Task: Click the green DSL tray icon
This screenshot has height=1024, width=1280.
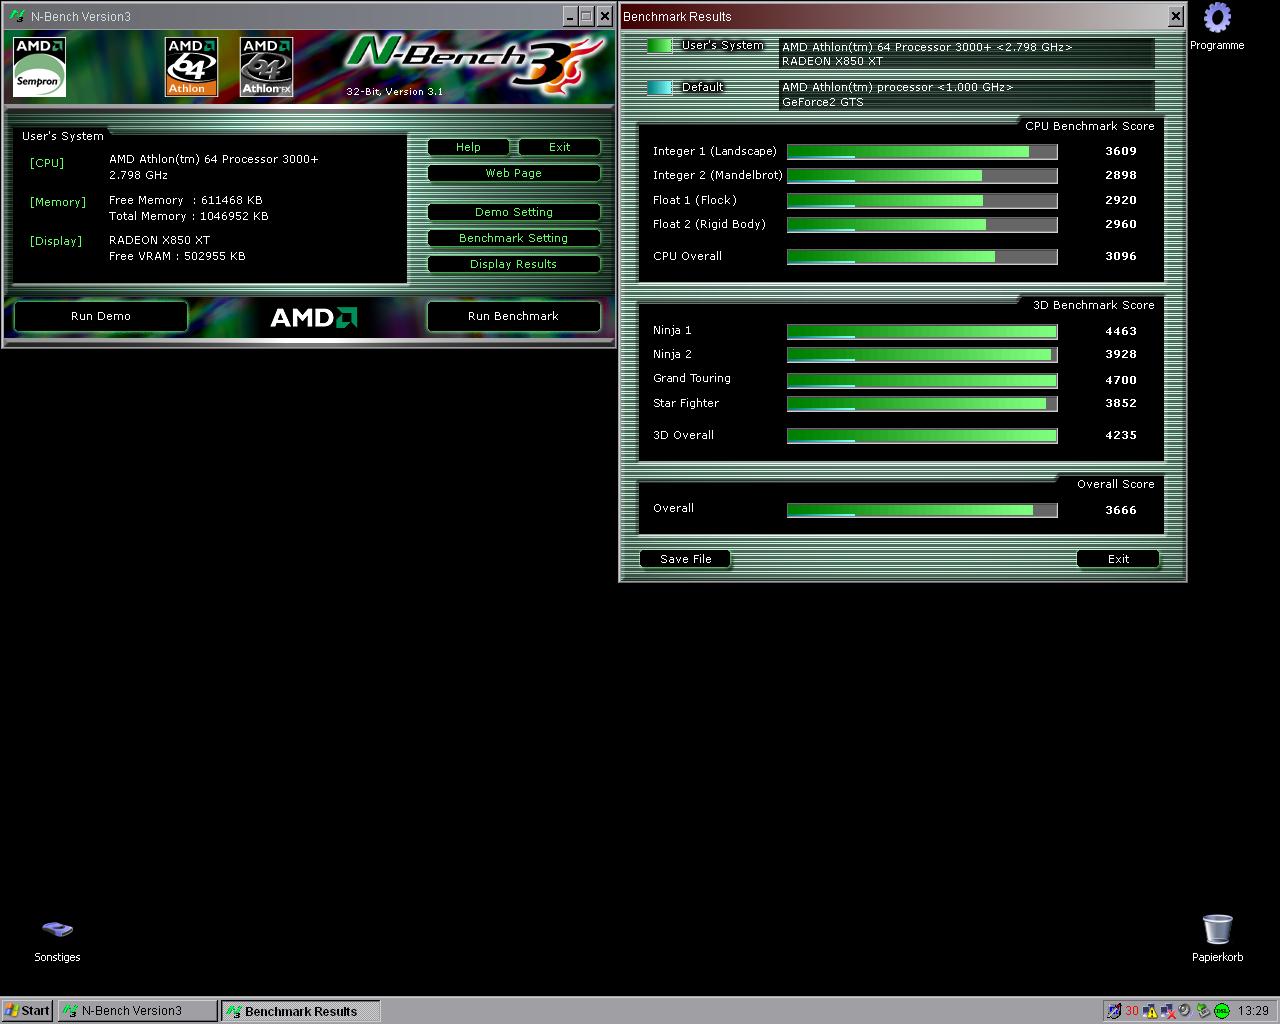Action: (x=1221, y=1011)
